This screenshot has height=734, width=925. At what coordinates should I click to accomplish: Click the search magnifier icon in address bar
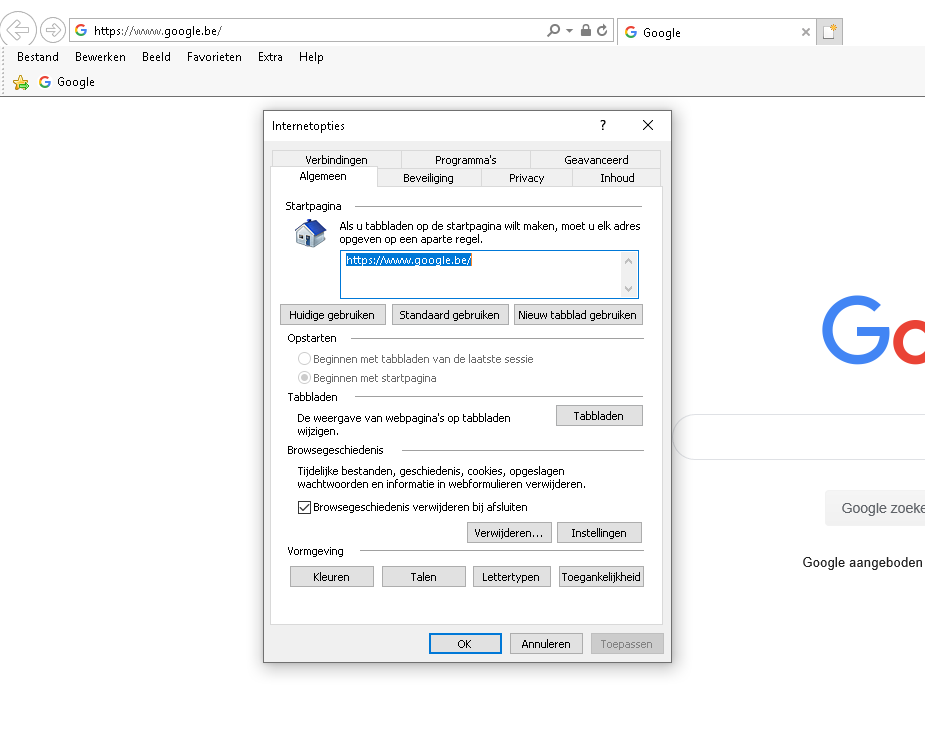(x=553, y=31)
